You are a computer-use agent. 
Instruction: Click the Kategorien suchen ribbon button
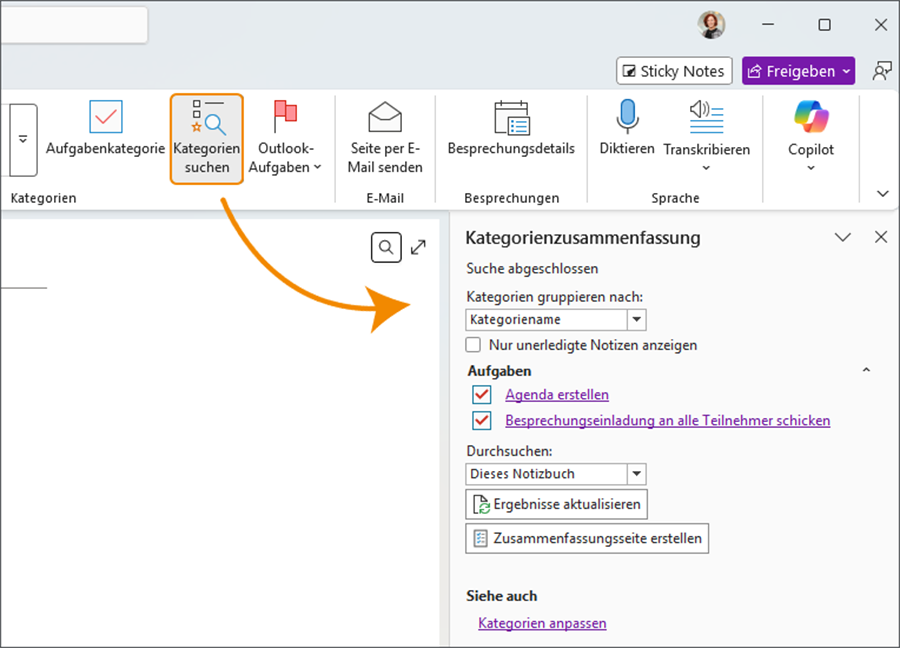coord(207,139)
